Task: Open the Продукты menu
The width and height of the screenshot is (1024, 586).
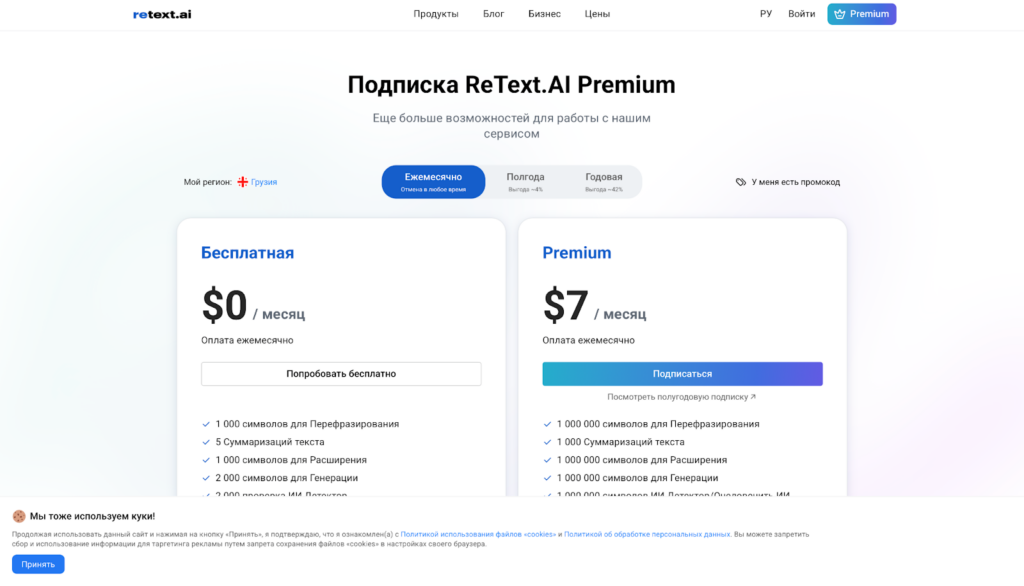Action: [436, 14]
